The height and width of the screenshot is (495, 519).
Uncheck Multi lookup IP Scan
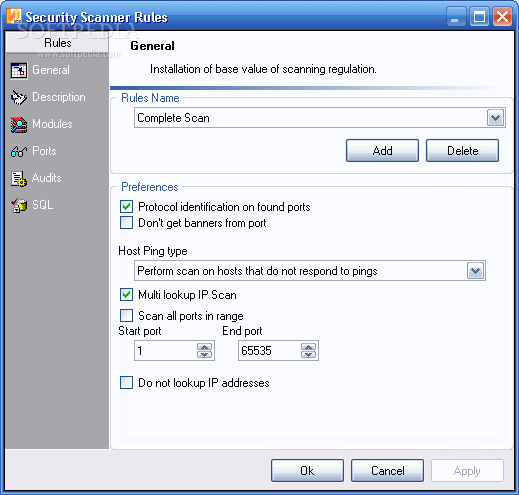126,295
